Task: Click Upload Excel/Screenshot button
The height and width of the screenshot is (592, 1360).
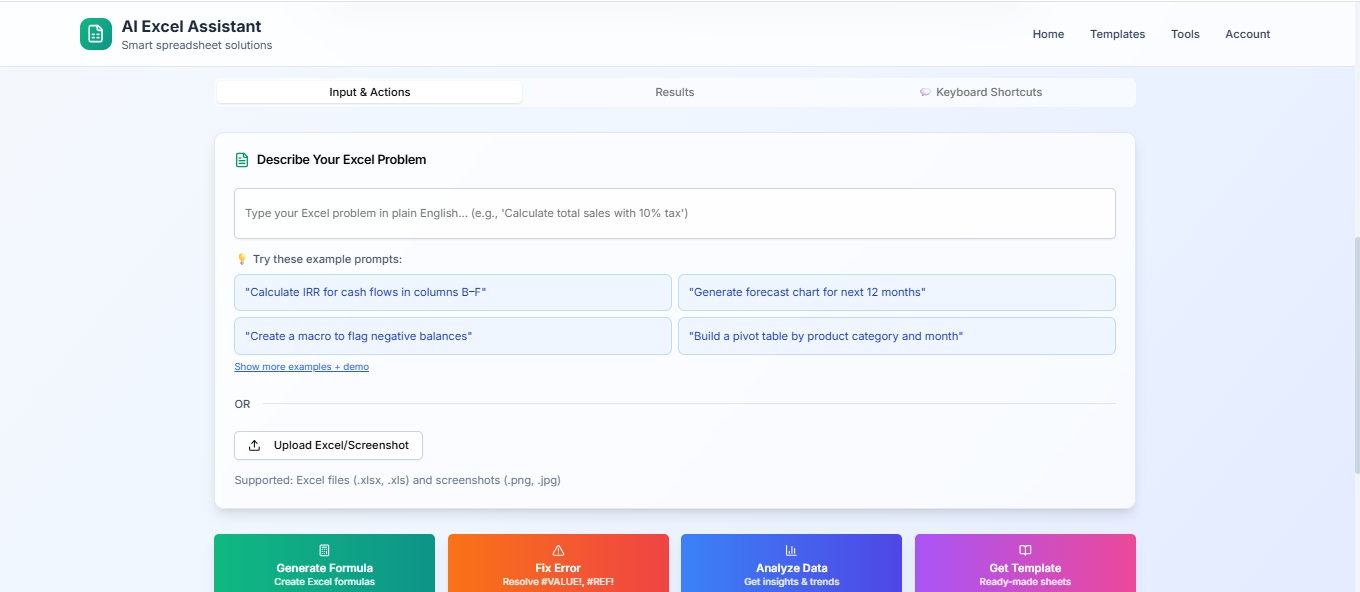Action: (x=328, y=445)
